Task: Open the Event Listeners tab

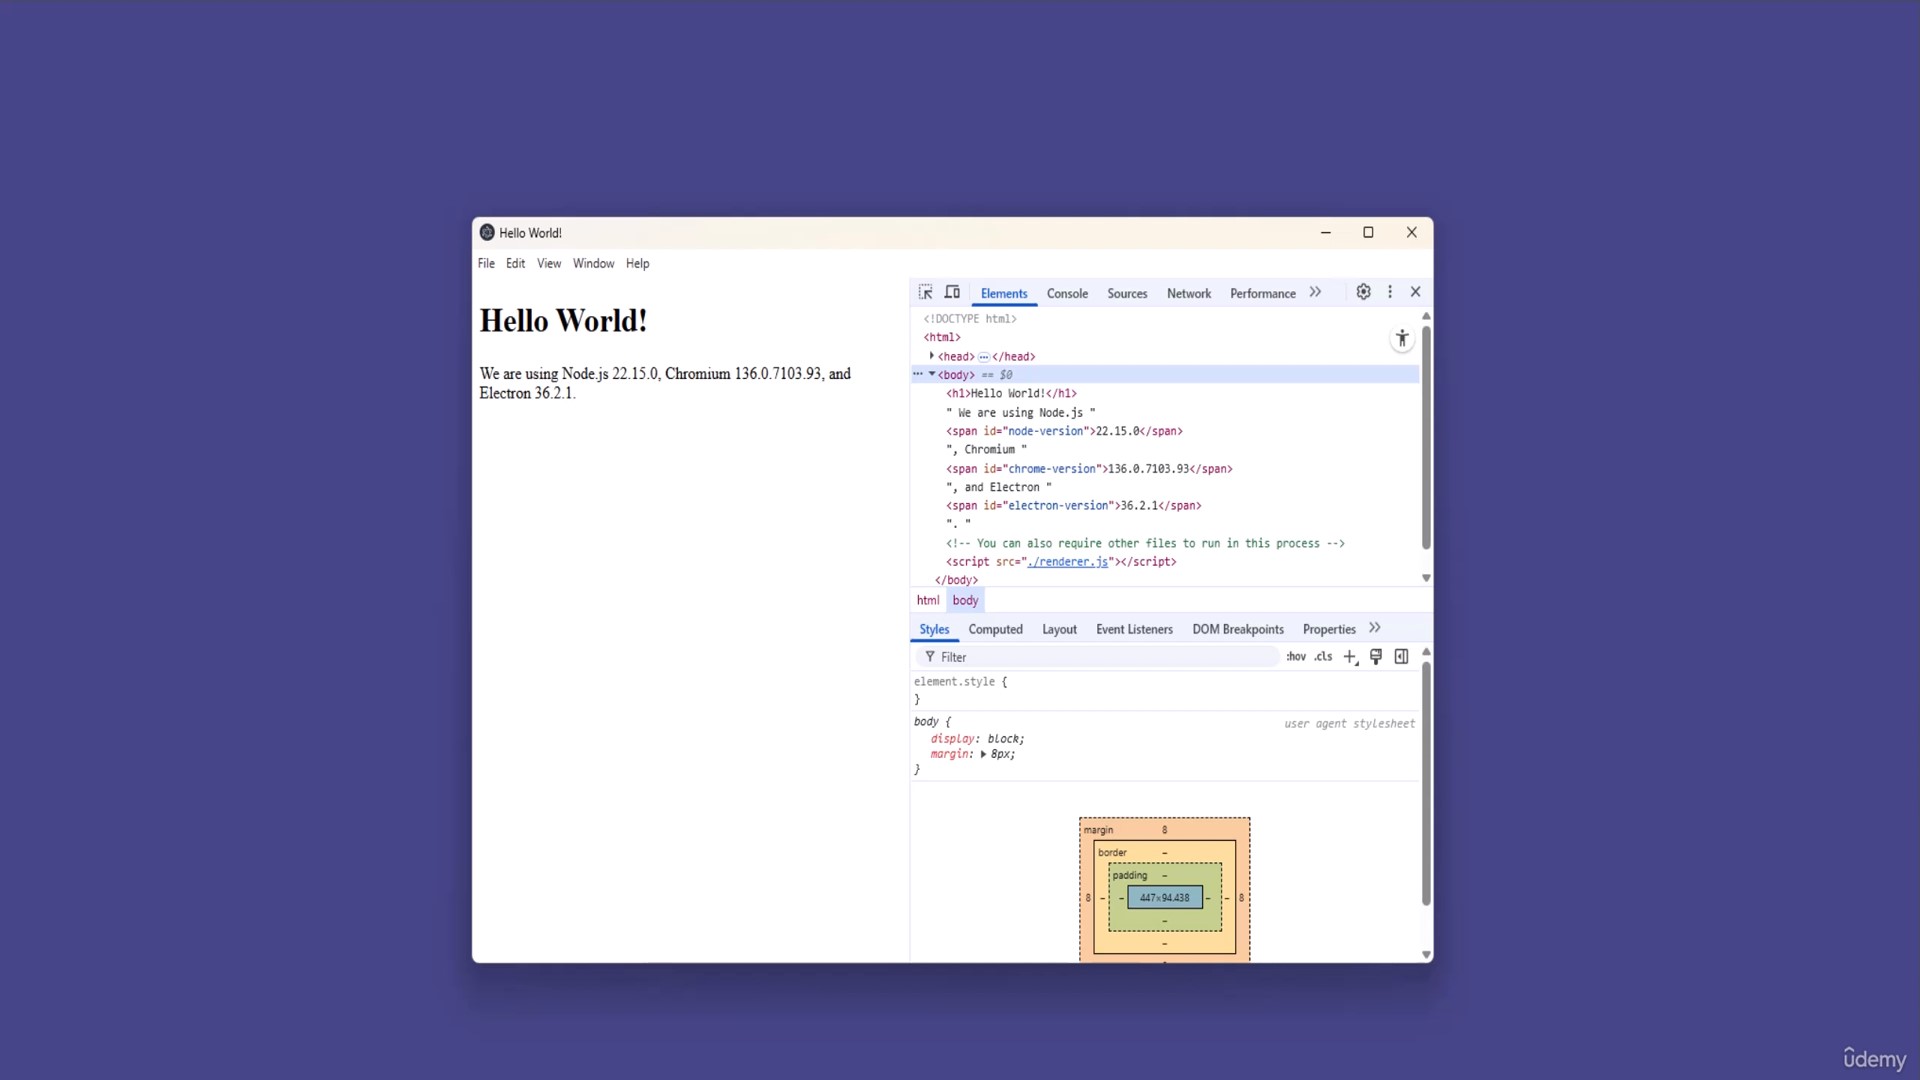Action: tap(1134, 629)
